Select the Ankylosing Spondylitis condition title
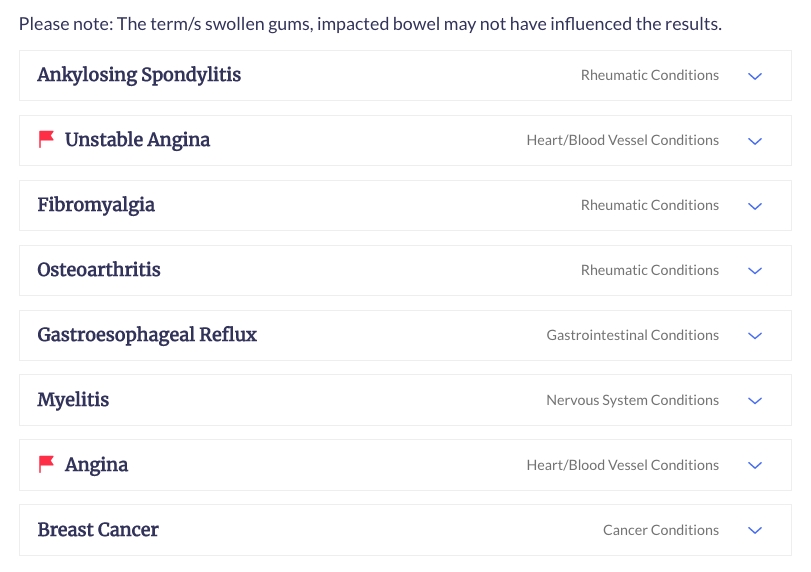 coord(139,76)
